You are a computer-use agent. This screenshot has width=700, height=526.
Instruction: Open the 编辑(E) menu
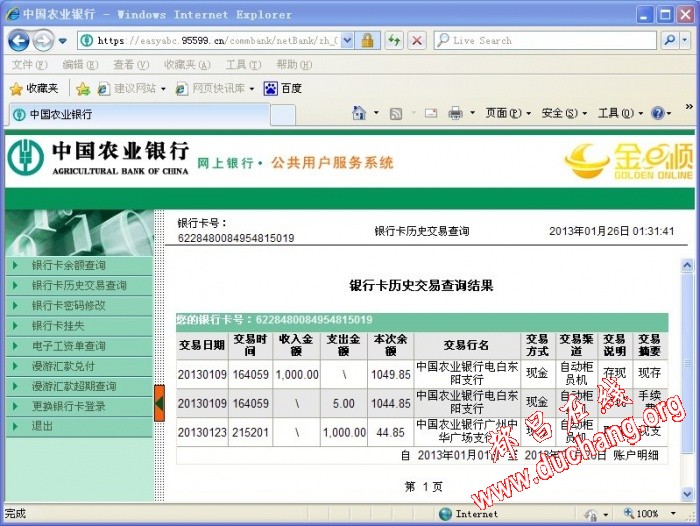click(x=80, y=65)
